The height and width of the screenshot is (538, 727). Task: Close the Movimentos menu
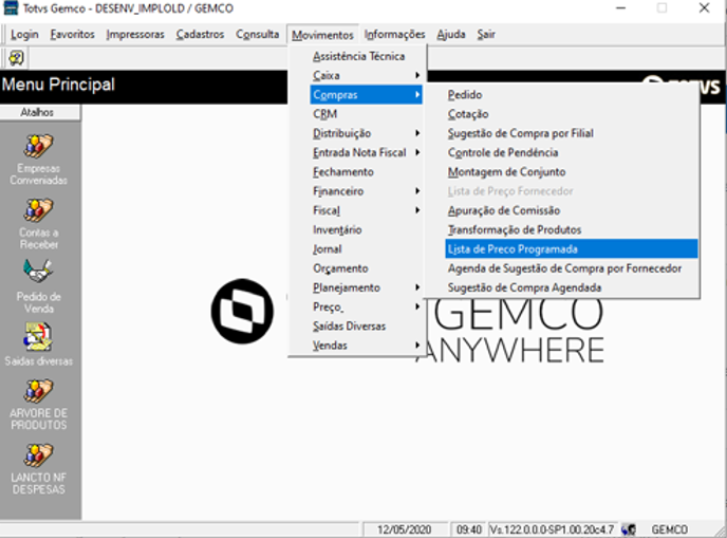[x=323, y=34]
